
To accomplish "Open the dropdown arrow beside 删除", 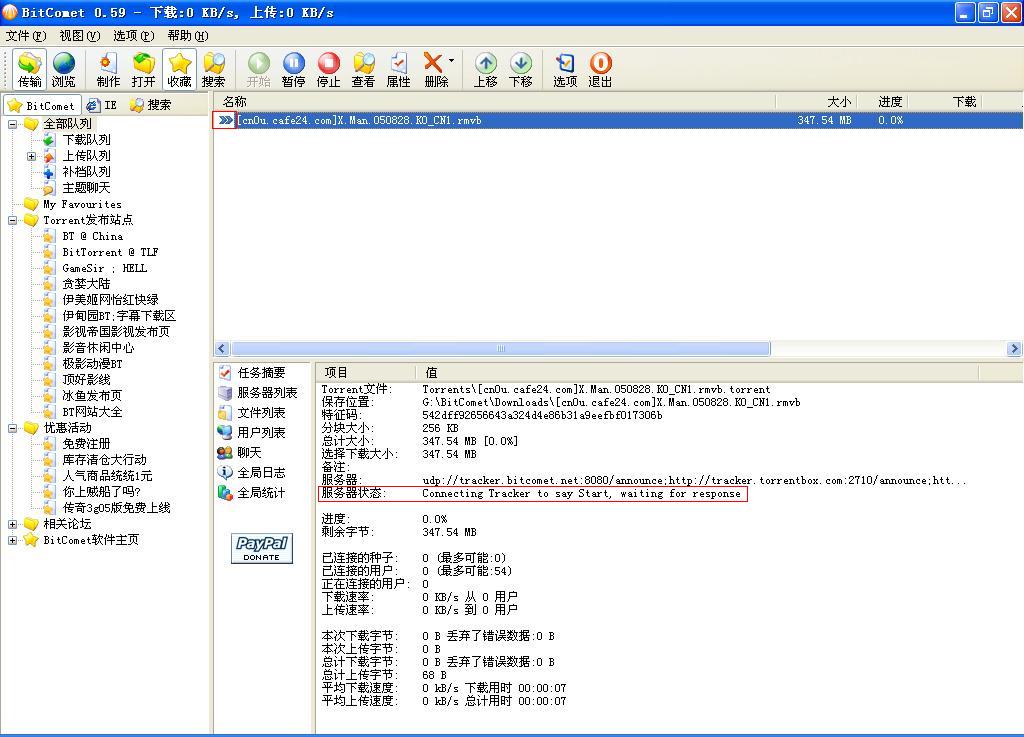I will coord(451,61).
